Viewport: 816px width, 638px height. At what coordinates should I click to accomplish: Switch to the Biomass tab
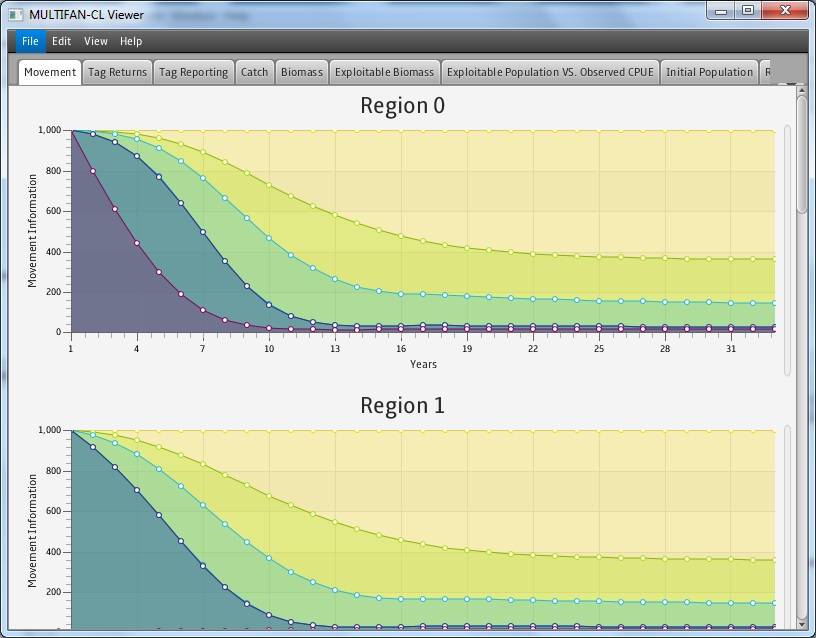click(x=302, y=72)
